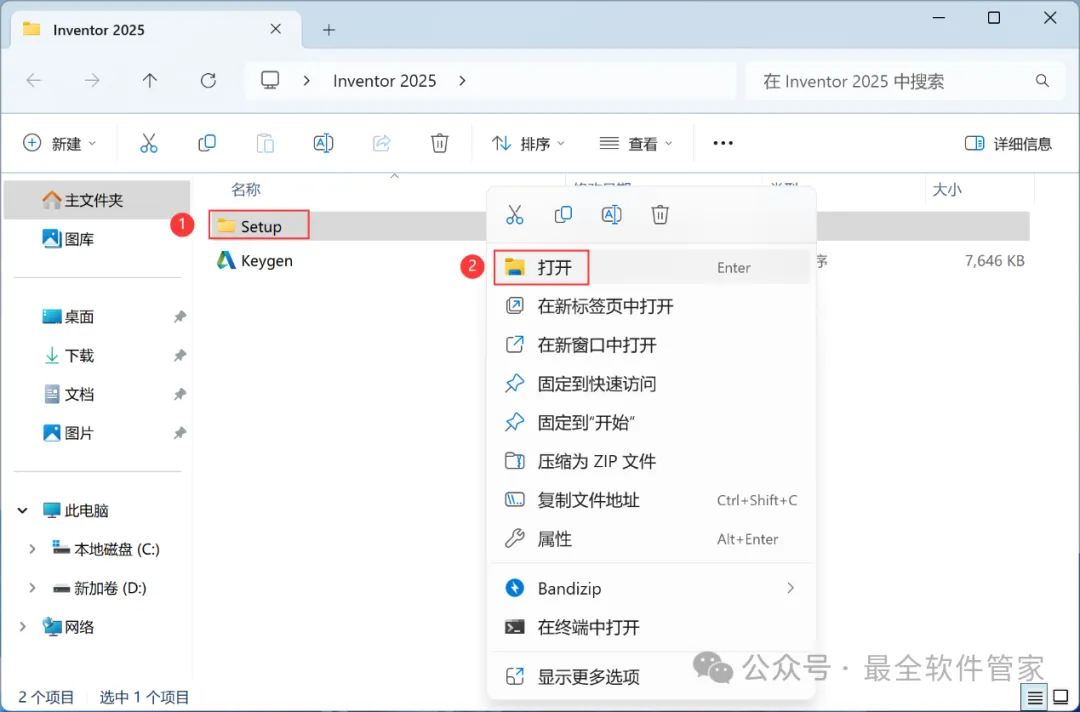Viewport: 1080px width, 712px height.
Task: Select the Setup folder
Action: (x=259, y=226)
